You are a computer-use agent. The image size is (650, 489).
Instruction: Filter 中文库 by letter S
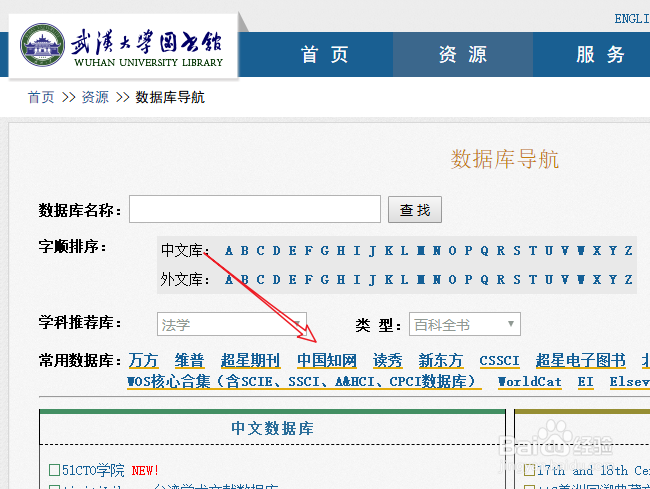[517, 251]
